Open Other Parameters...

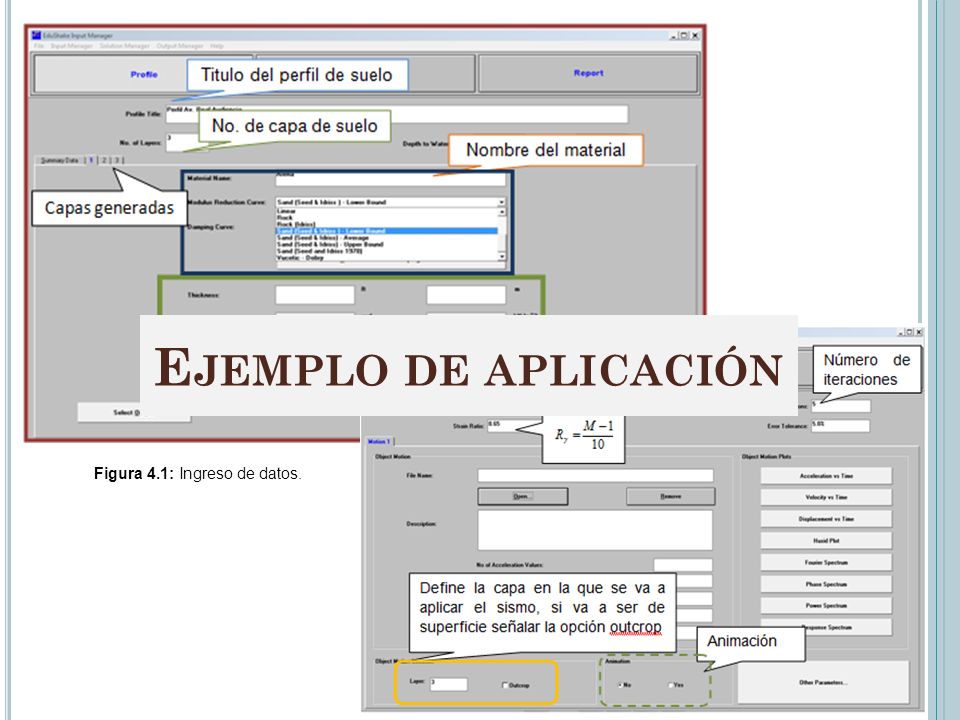pos(823,682)
